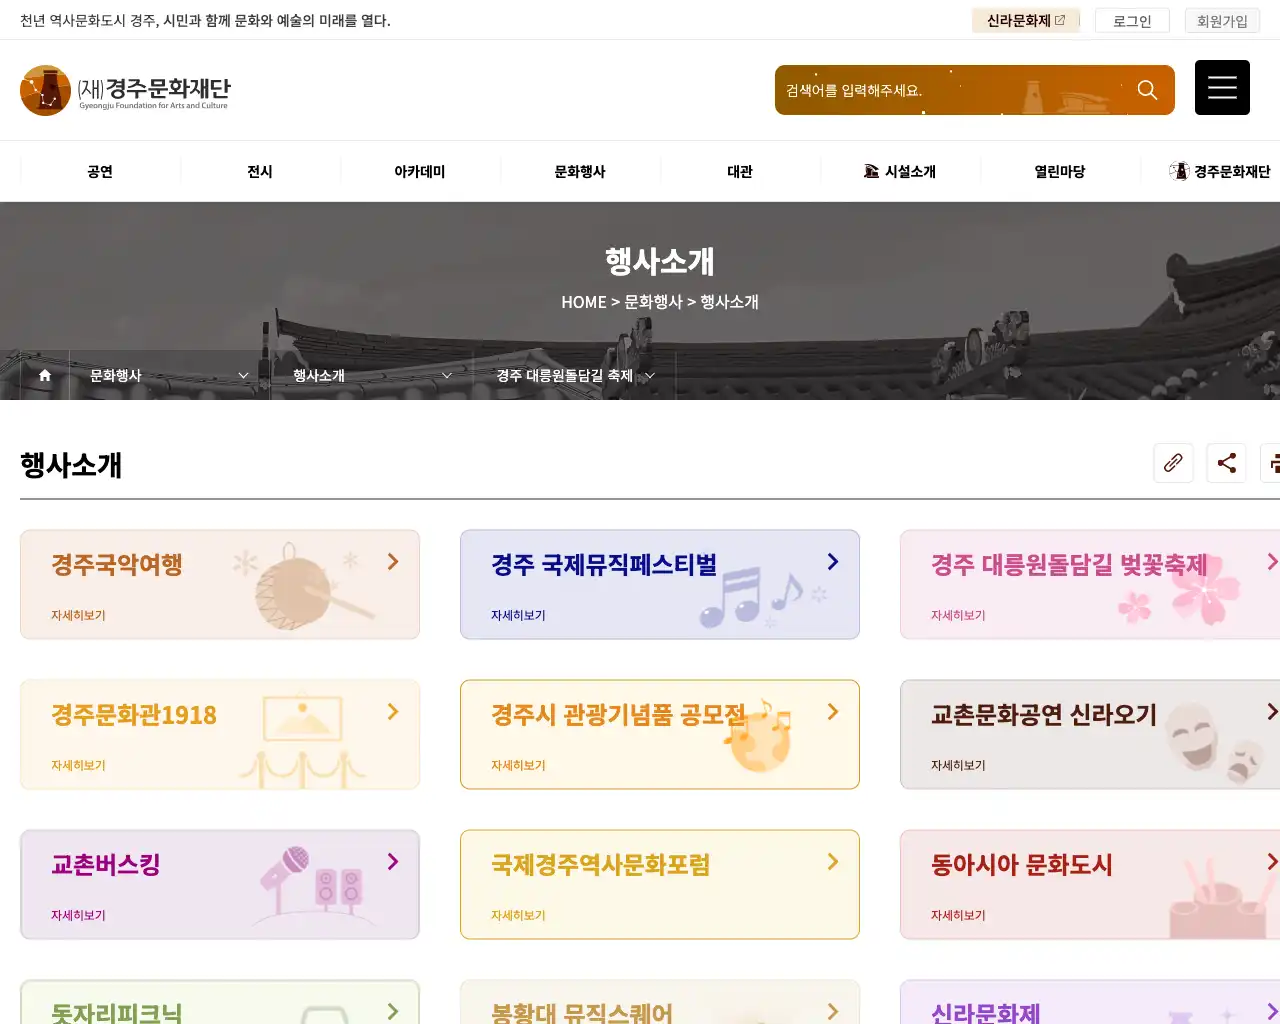
Task: Click the 회원가입 button
Action: point(1222,20)
